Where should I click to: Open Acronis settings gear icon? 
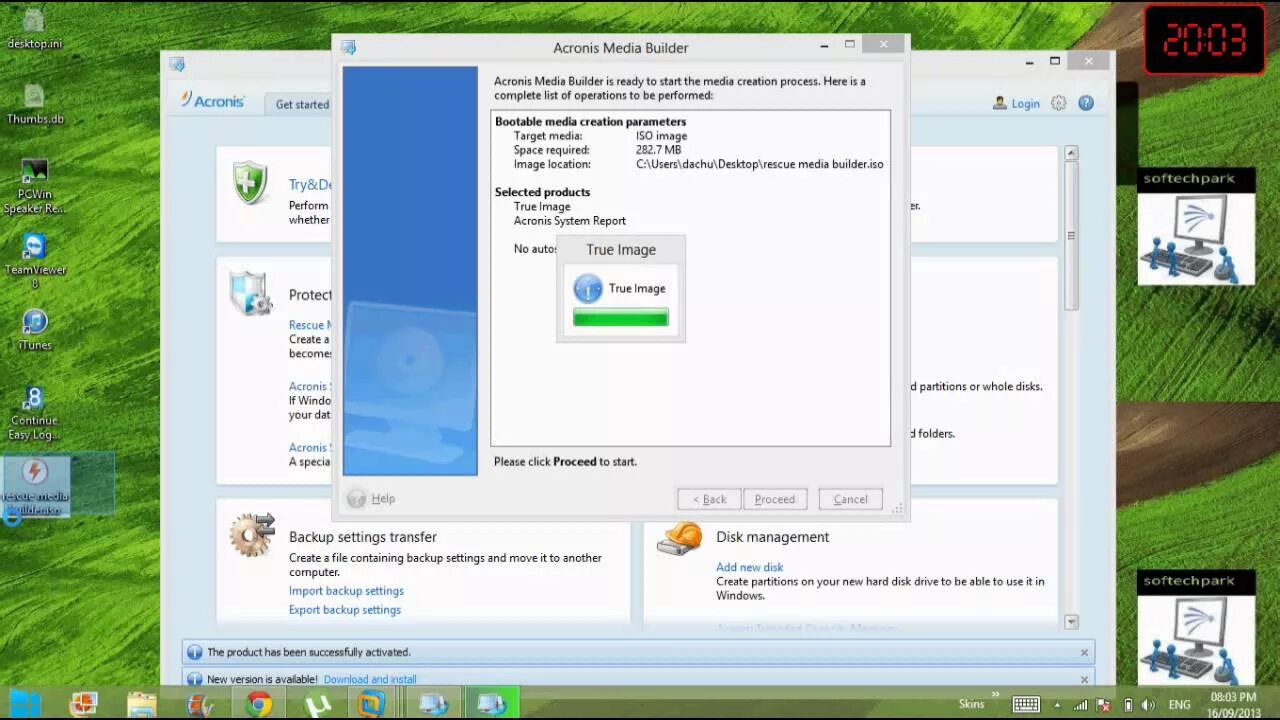click(x=1059, y=103)
